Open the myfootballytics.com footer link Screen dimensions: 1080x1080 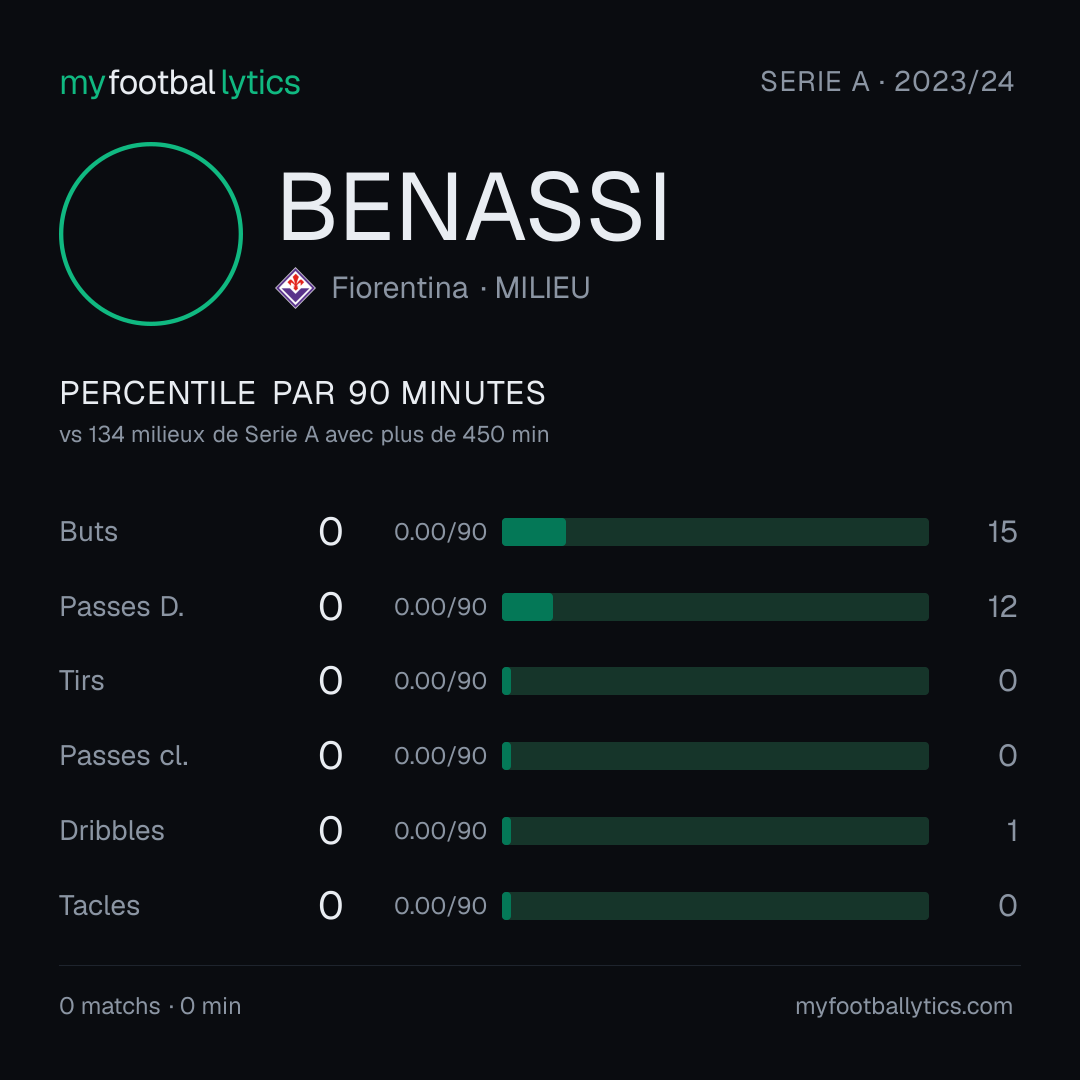(904, 1006)
